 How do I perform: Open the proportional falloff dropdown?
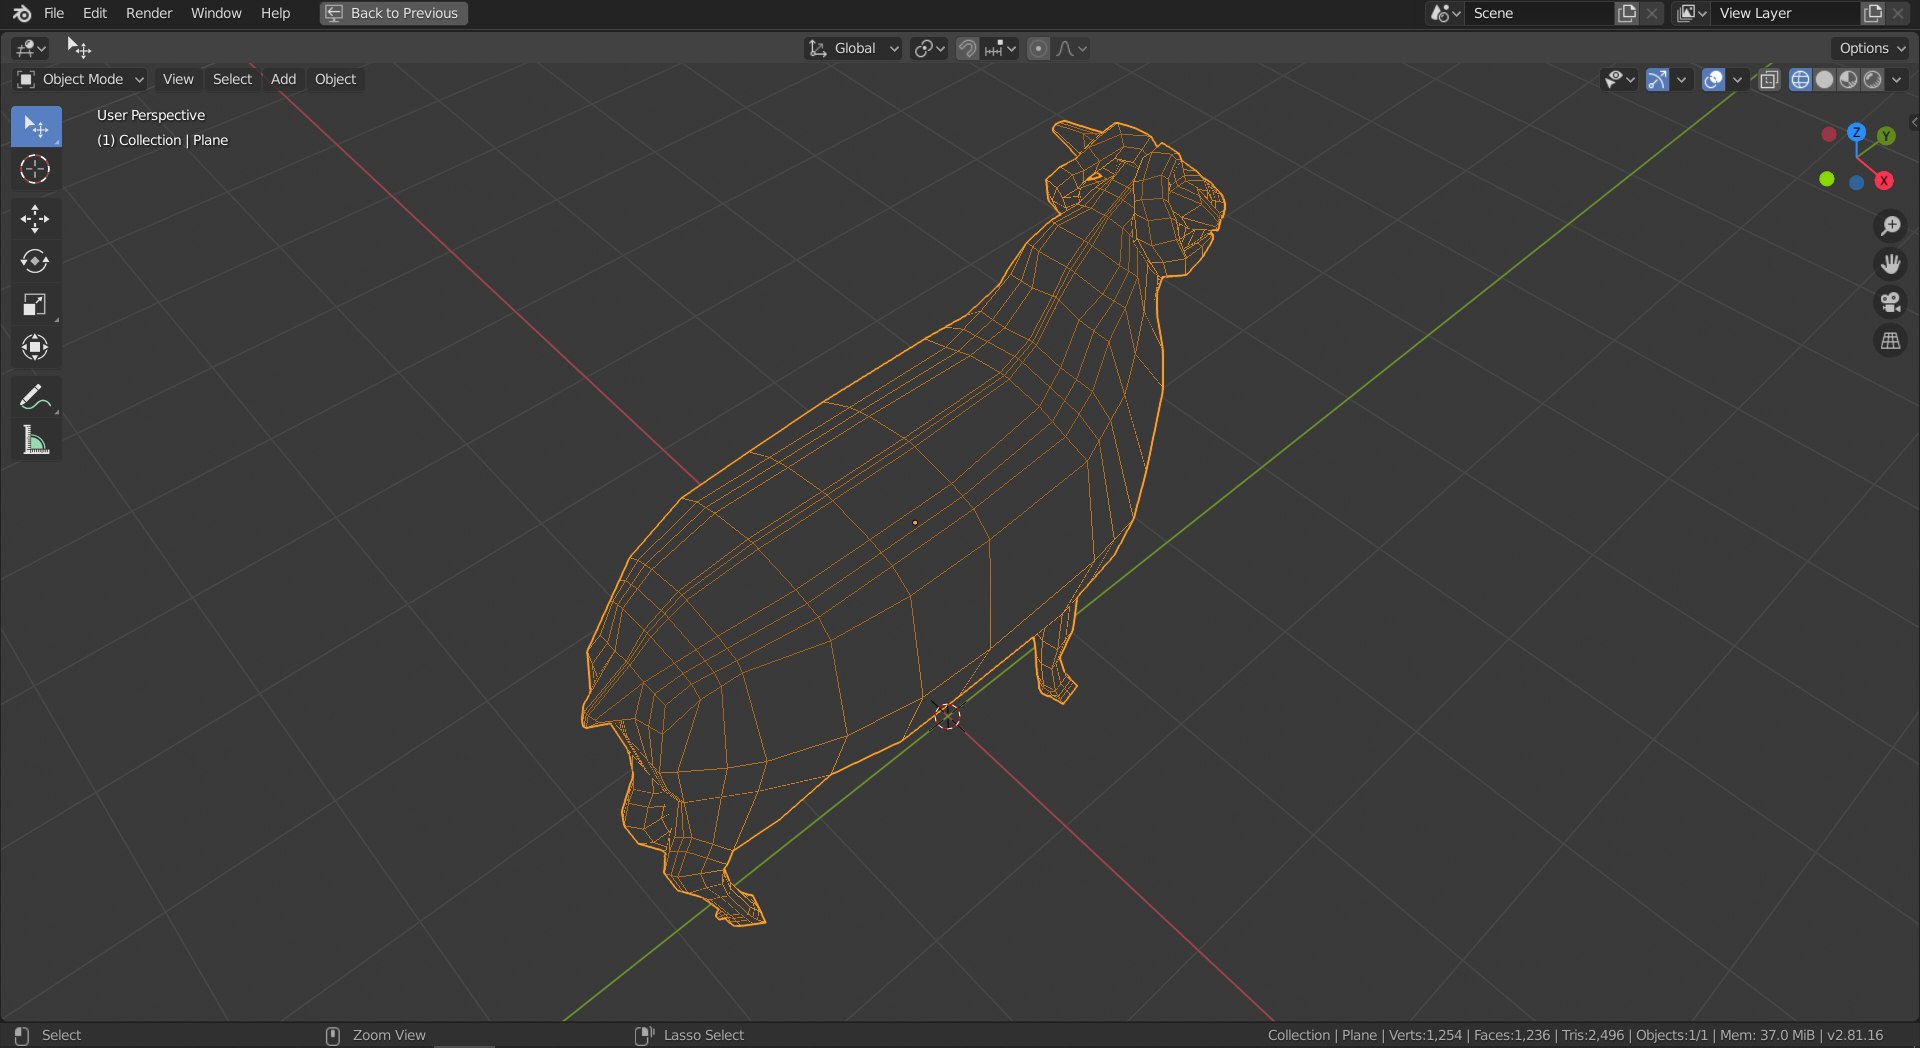(1071, 48)
